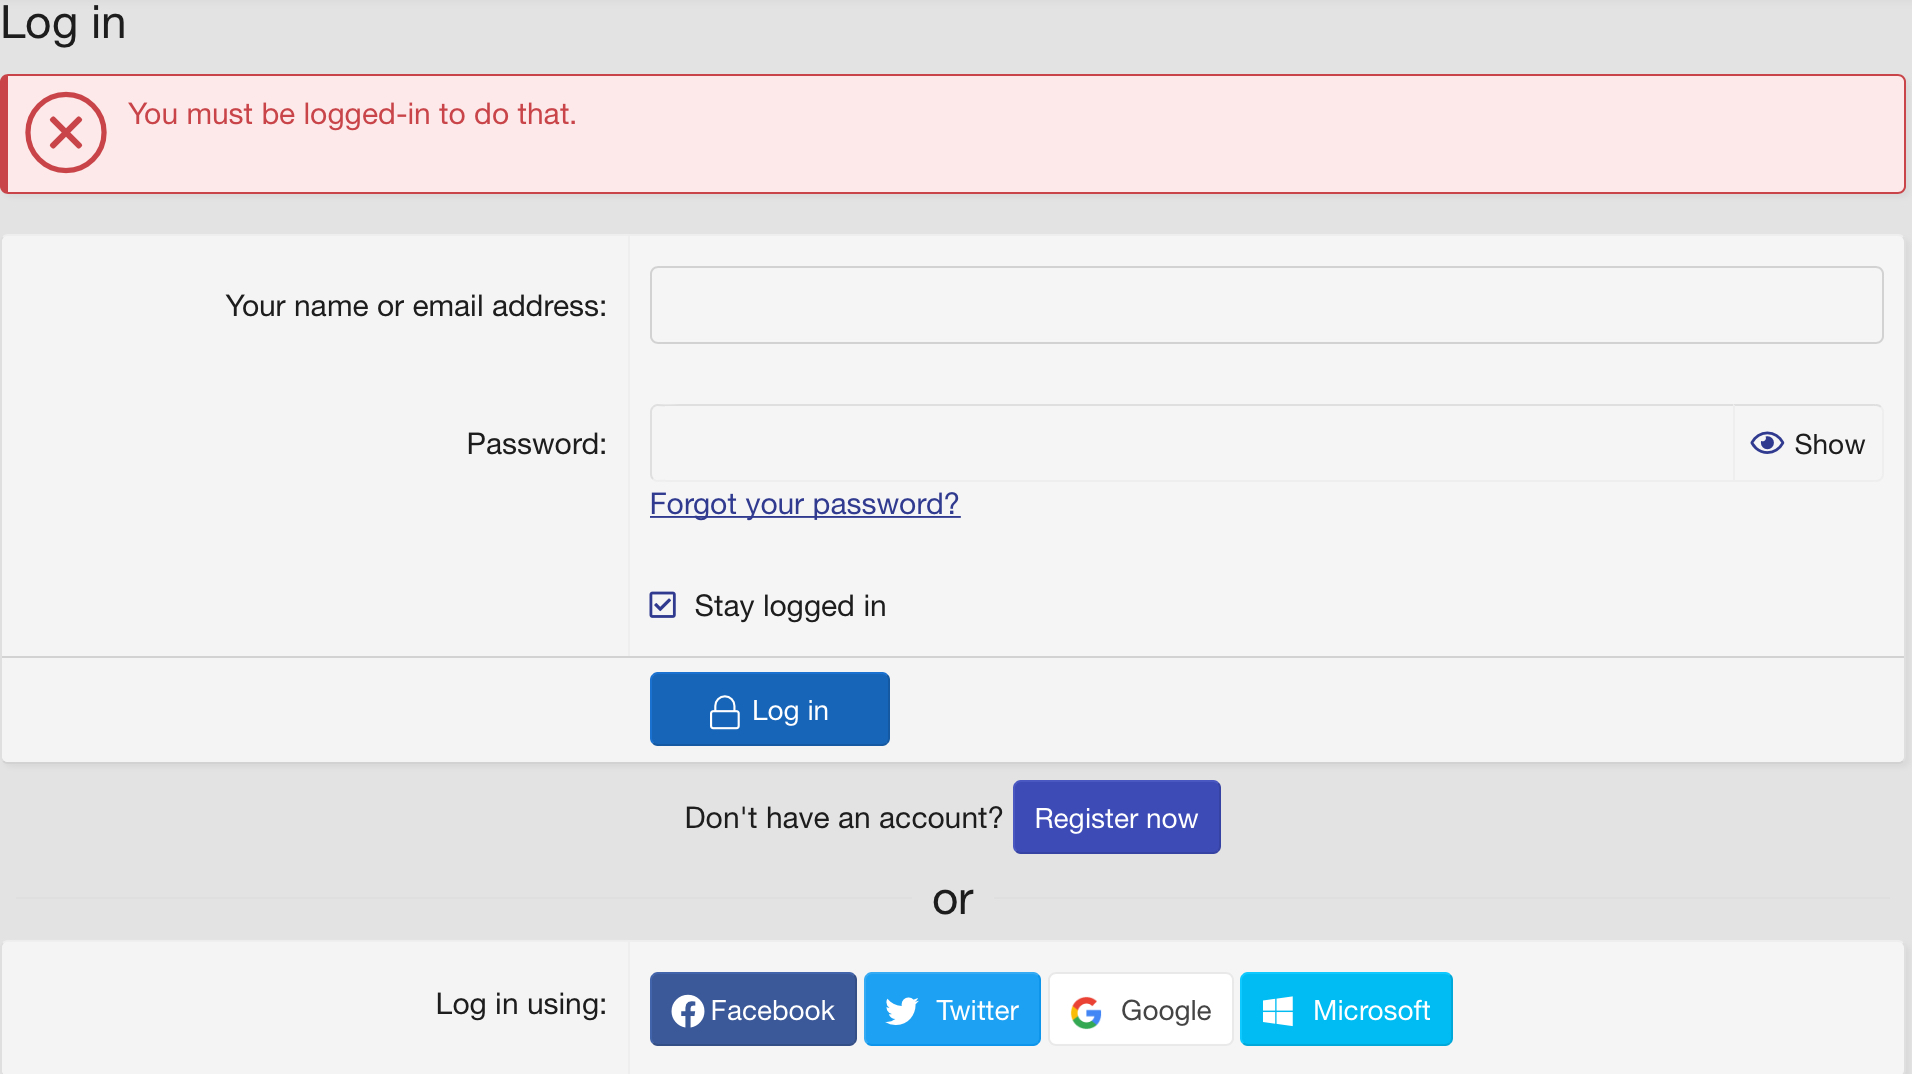
Task: Click the Twitter bird icon
Action: (x=901, y=1011)
